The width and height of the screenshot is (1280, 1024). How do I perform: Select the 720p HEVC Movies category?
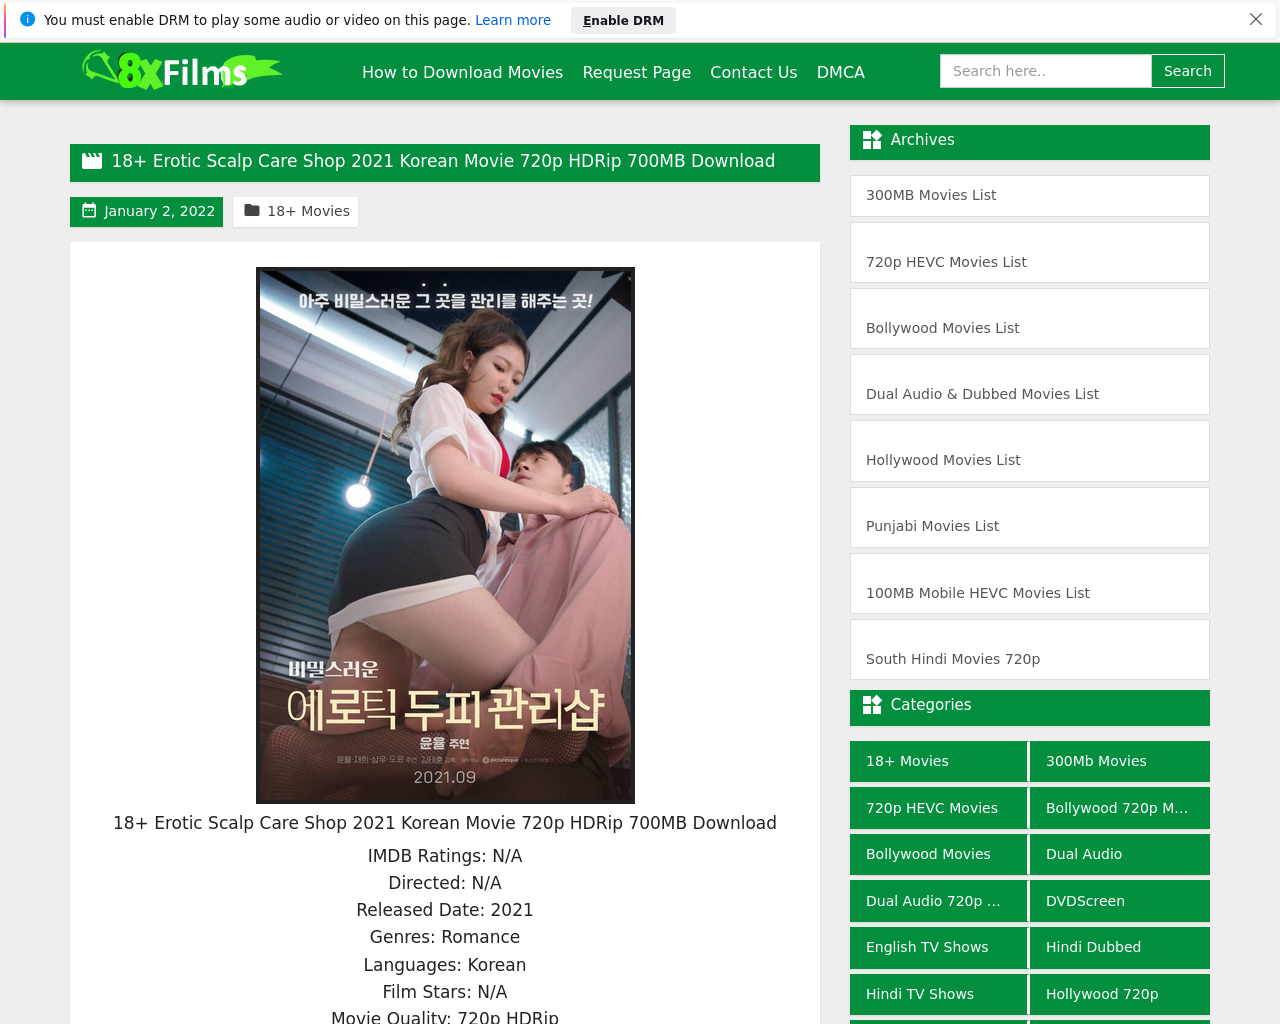[x=938, y=808]
